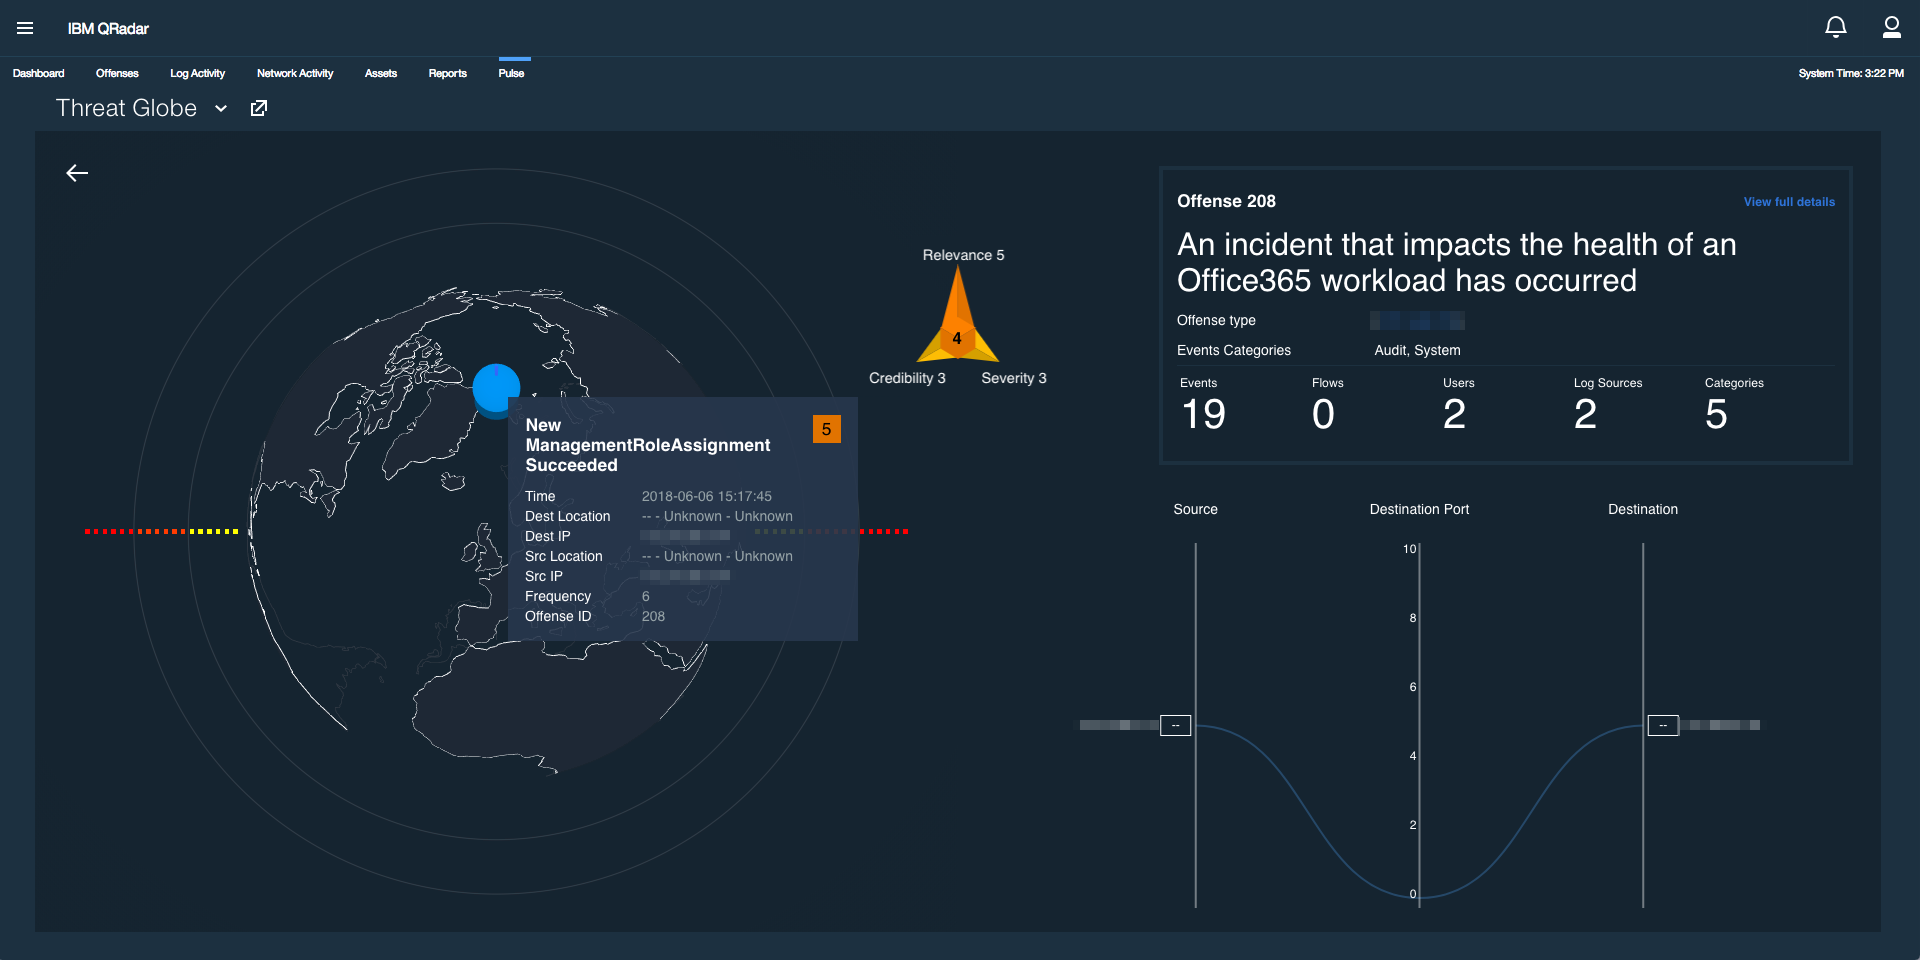Image resolution: width=1920 pixels, height=960 pixels.
Task: Open the user profile icon
Action: (1892, 28)
